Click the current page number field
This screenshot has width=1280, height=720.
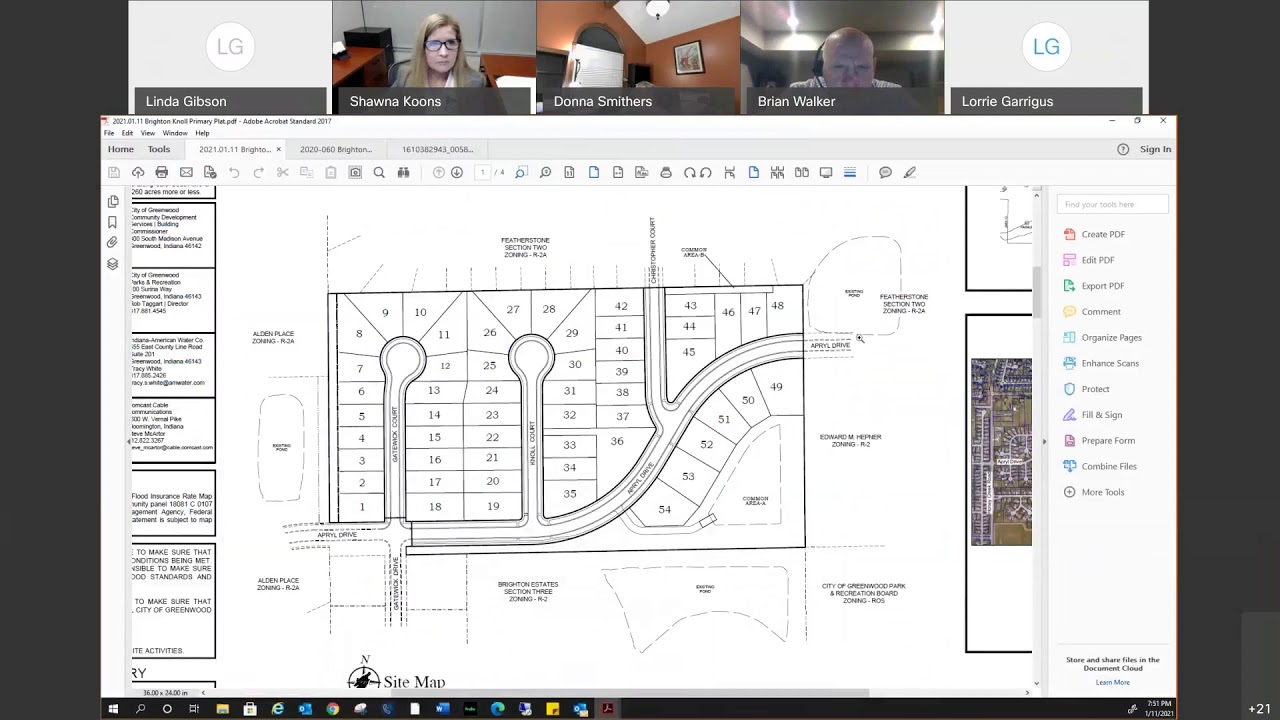[x=482, y=173]
